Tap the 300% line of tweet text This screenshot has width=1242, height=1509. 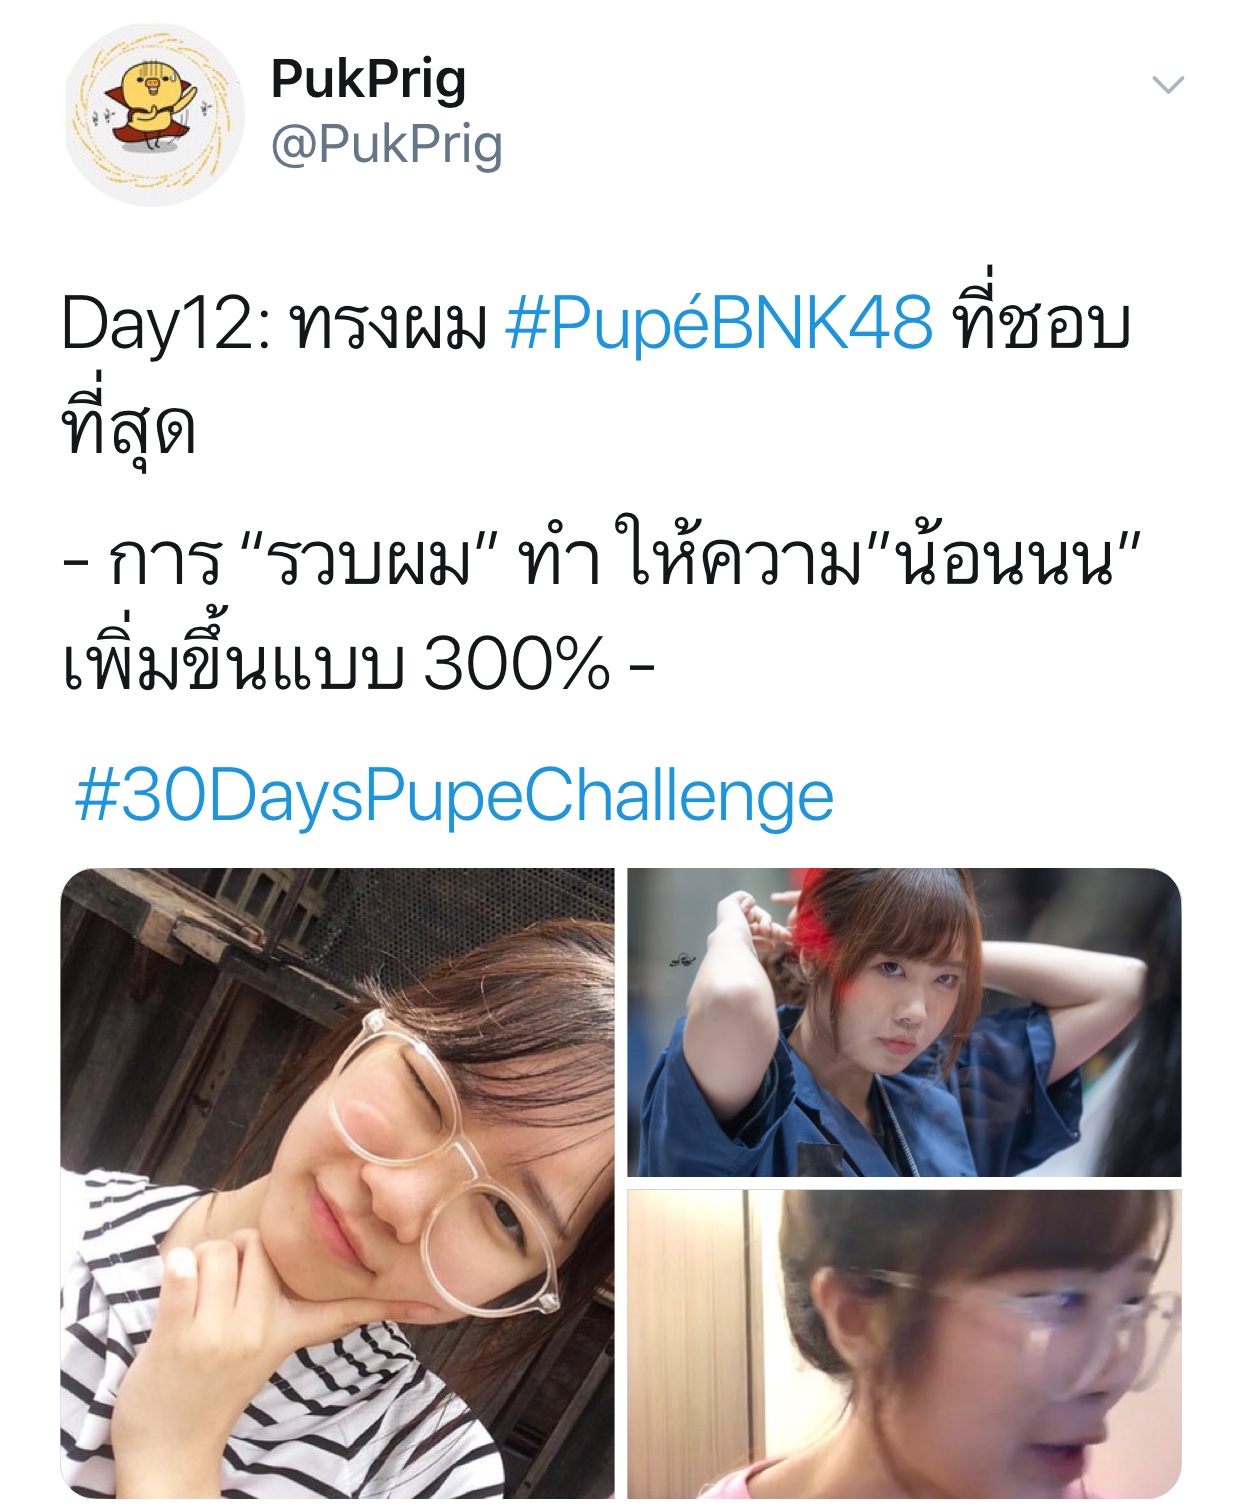tap(358, 665)
